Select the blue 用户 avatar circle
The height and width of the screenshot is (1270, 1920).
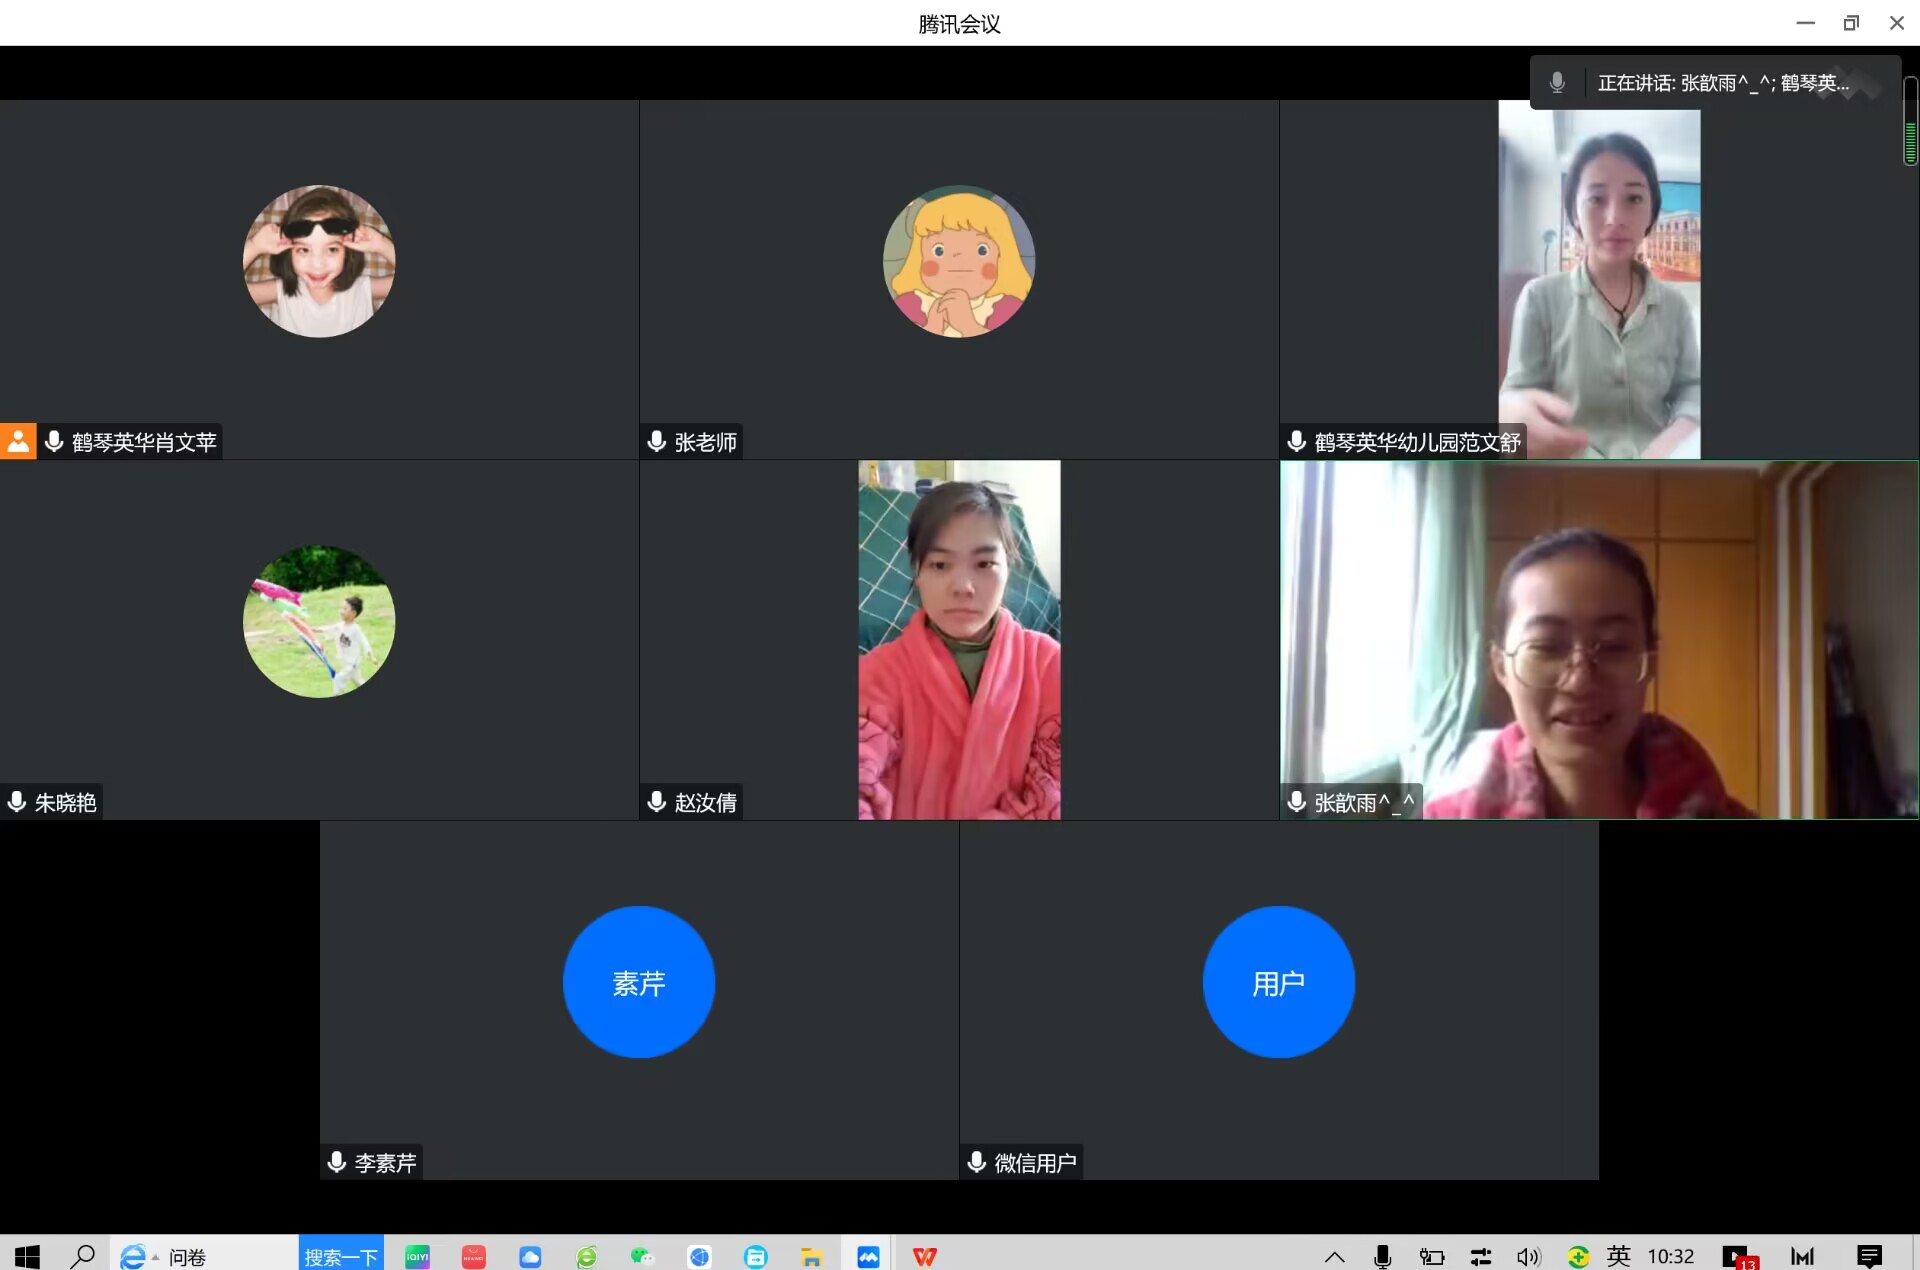click(x=1279, y=982)
